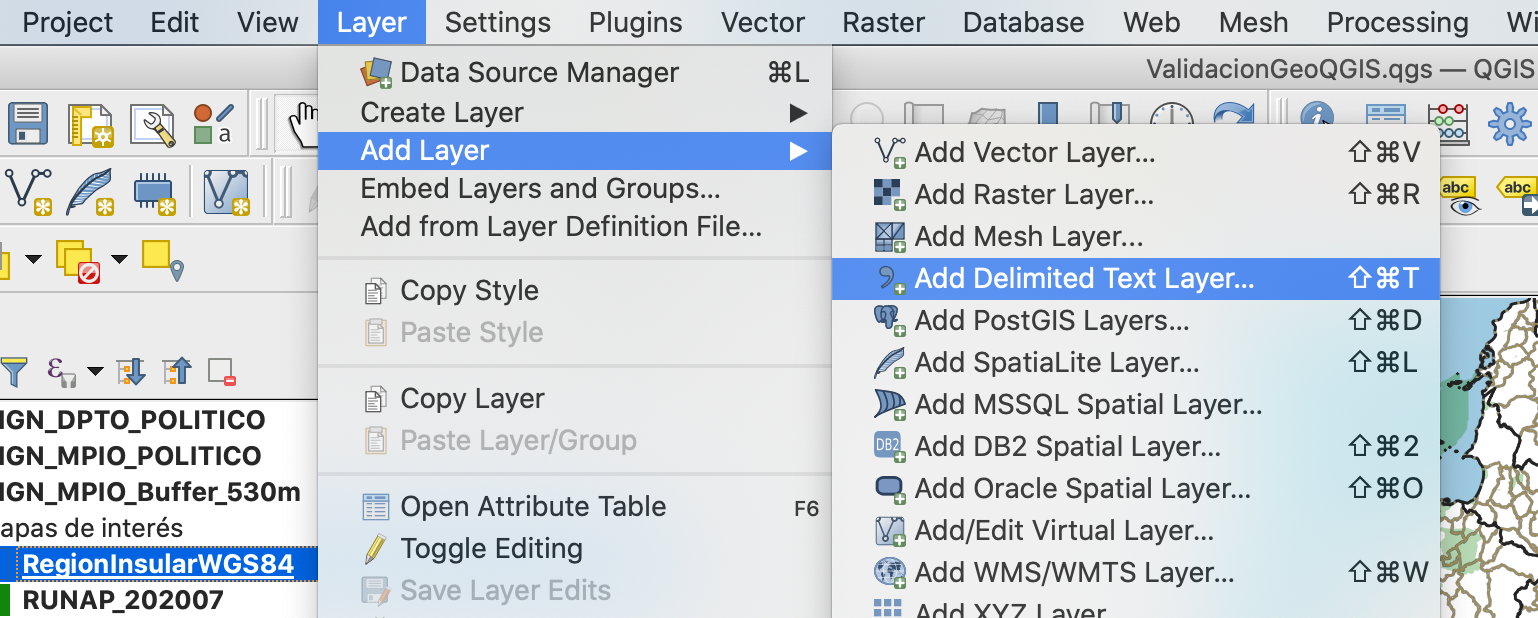Image resolution: width=1538 pixels, height=618 pixels.
Task: Click the Select by Location pin icon
Action: (x=164, y=261)
